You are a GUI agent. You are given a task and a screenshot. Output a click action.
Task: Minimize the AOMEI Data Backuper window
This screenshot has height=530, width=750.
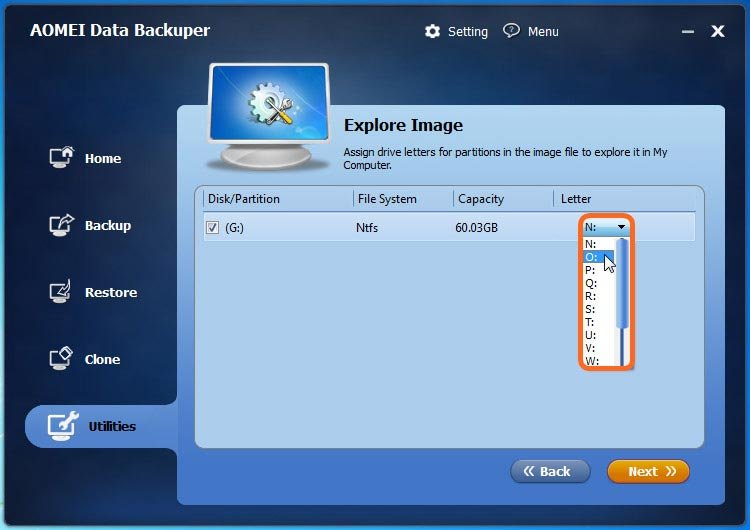pyautogui.click(x=688, y=32)
